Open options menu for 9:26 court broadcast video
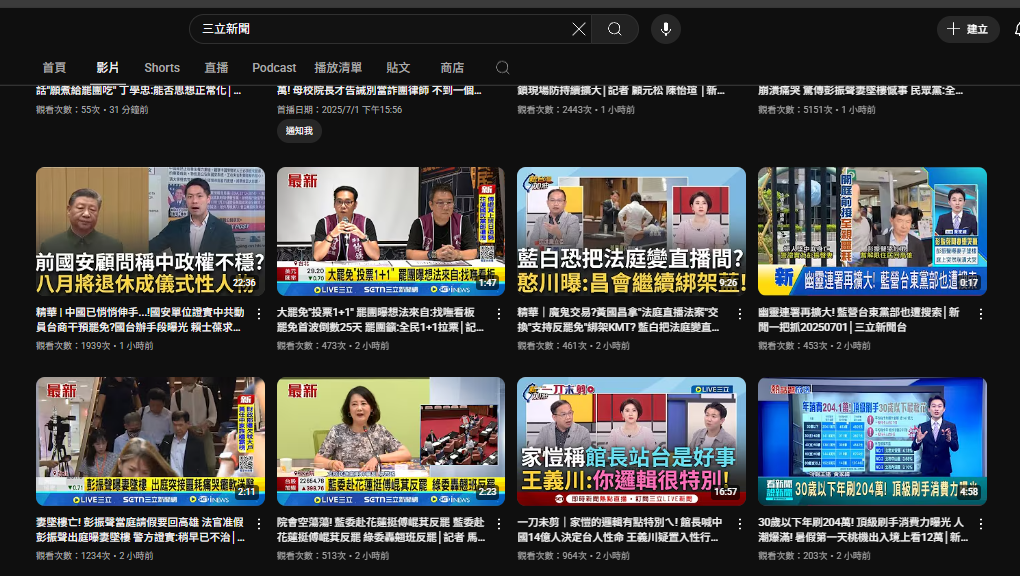Viewport: 1020px width, 576px height. click(740, 314)
